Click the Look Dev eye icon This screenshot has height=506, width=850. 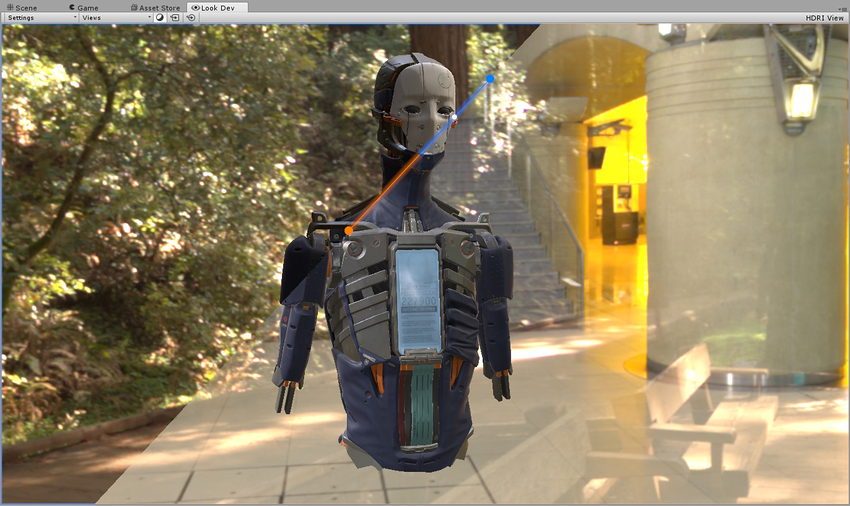pos(196,8)
